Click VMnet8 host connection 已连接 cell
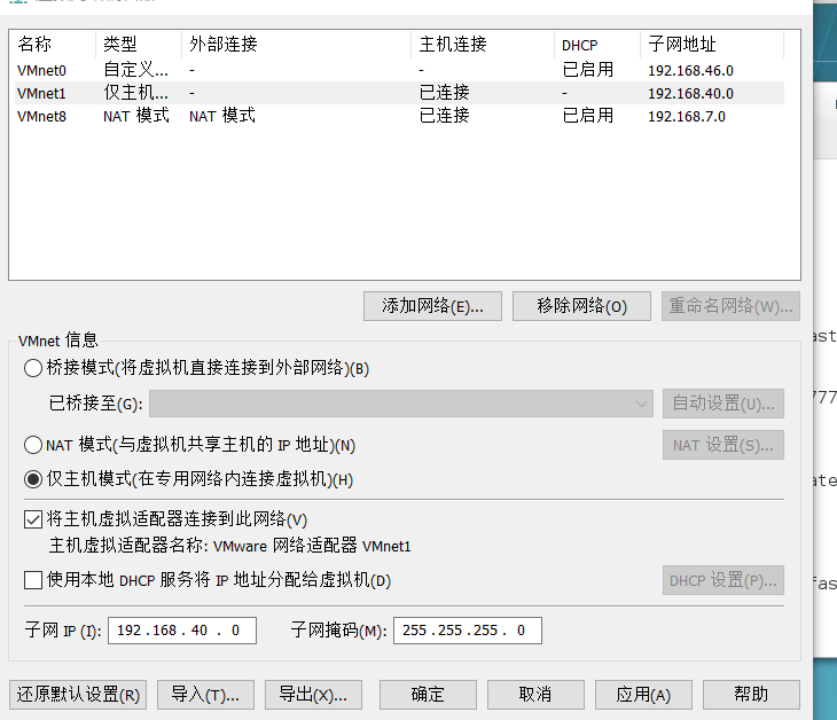 (x=444, y=116)
